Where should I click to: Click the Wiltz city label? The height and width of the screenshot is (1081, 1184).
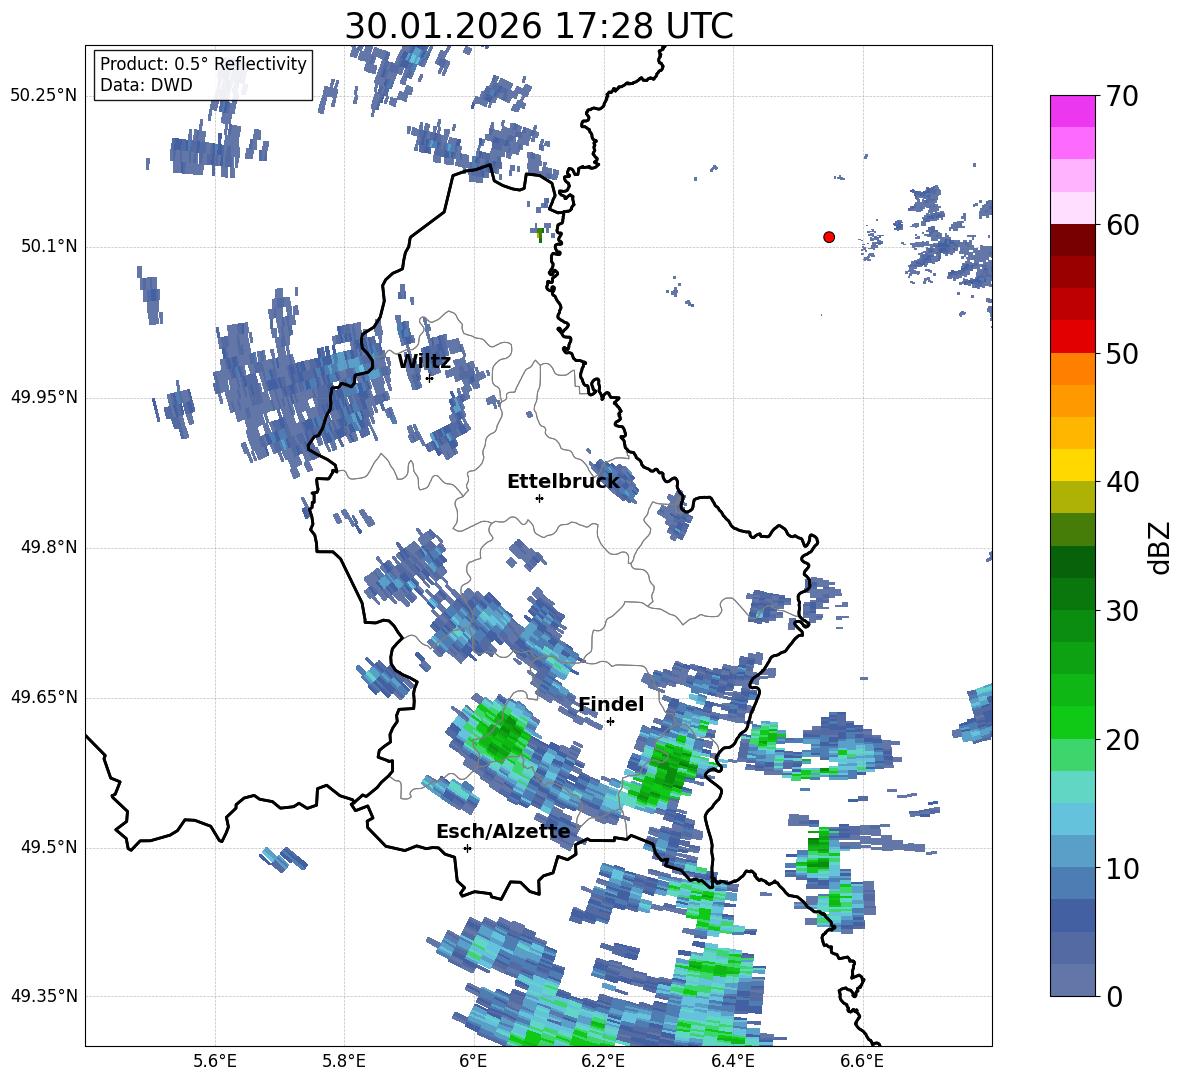(x=424, y=362)
